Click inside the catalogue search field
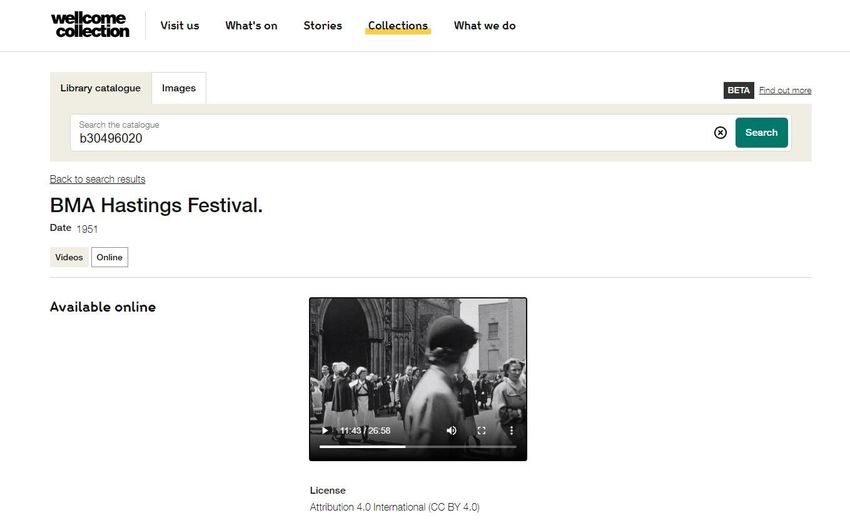The height and width of the screenshot is (530, 850). 390,133
